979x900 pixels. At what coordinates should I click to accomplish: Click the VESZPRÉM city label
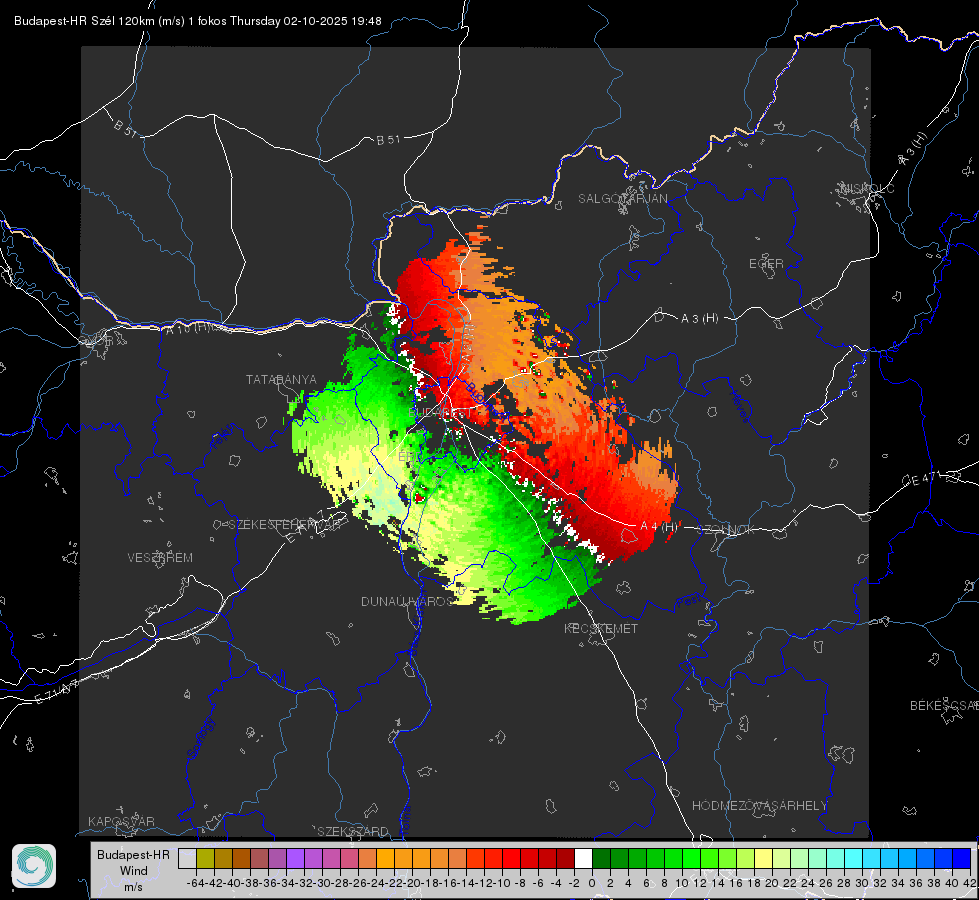pos(160,558)
